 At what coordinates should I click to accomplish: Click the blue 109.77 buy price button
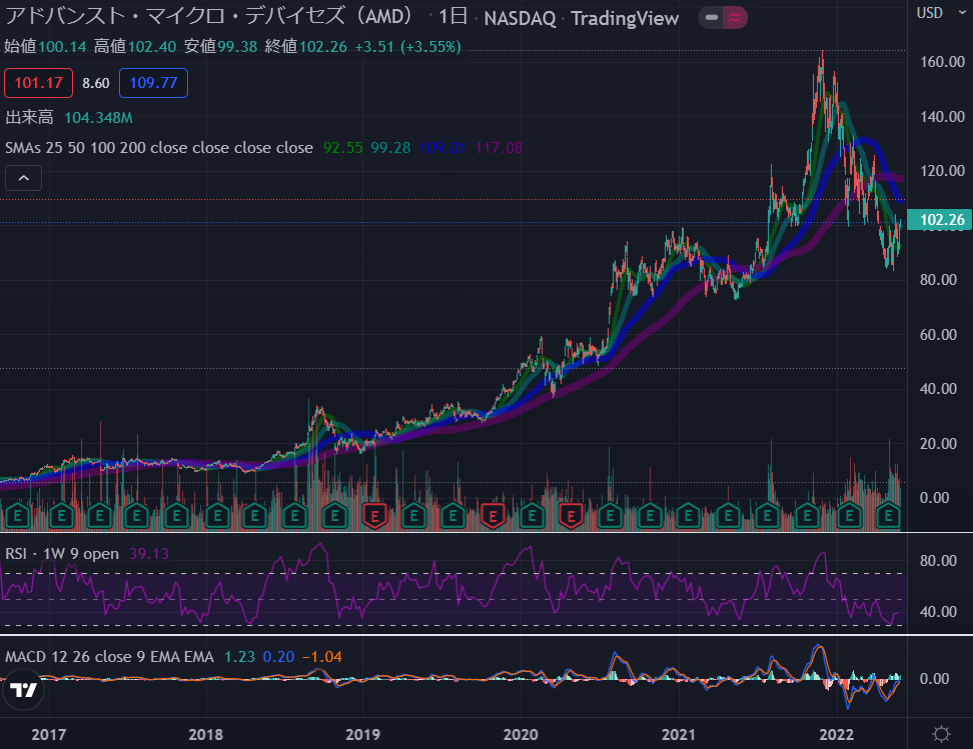tap(153, 83)
